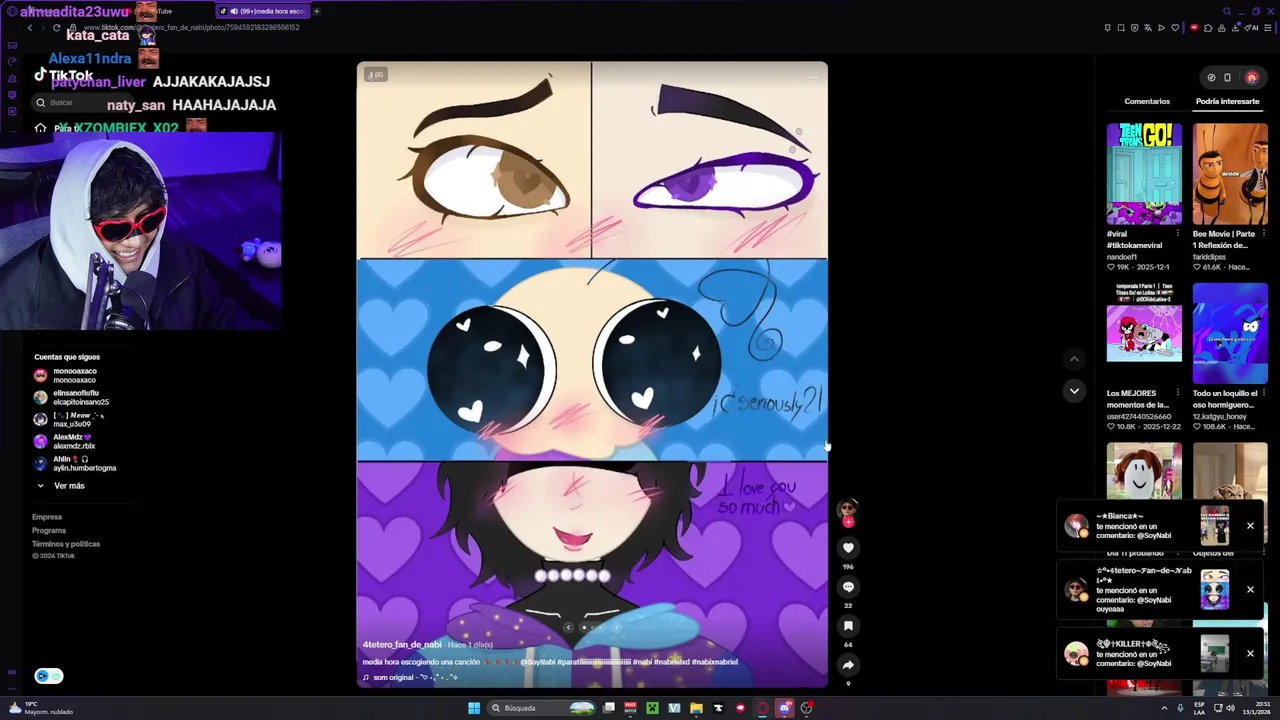Open the three-dot menu on the photo
1280x720 pixels.
click(812, 76)
